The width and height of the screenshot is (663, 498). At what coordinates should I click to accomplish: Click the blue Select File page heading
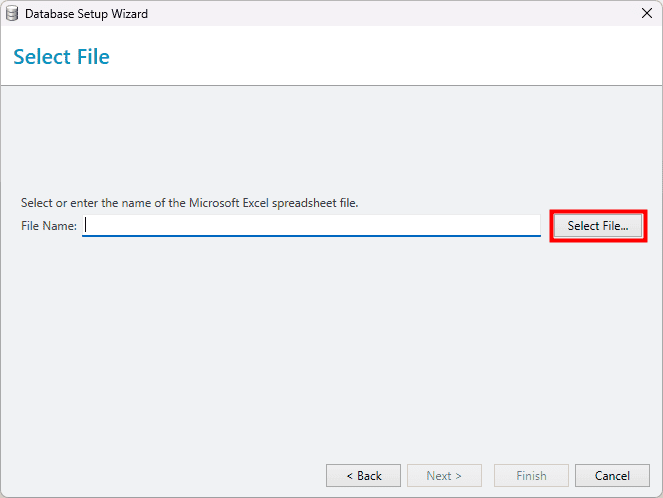click(x=61, y=57)
